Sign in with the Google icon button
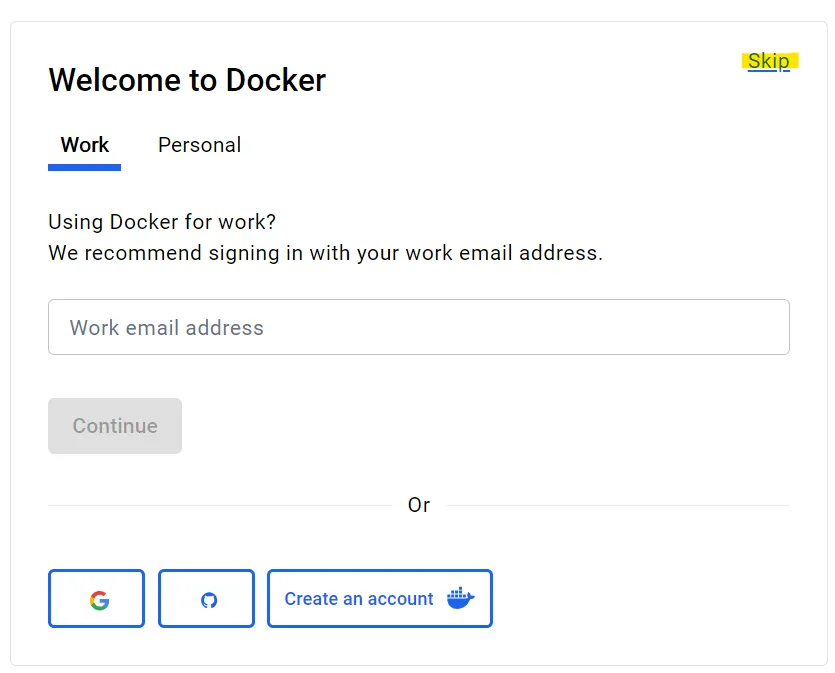 coord(96,598)
